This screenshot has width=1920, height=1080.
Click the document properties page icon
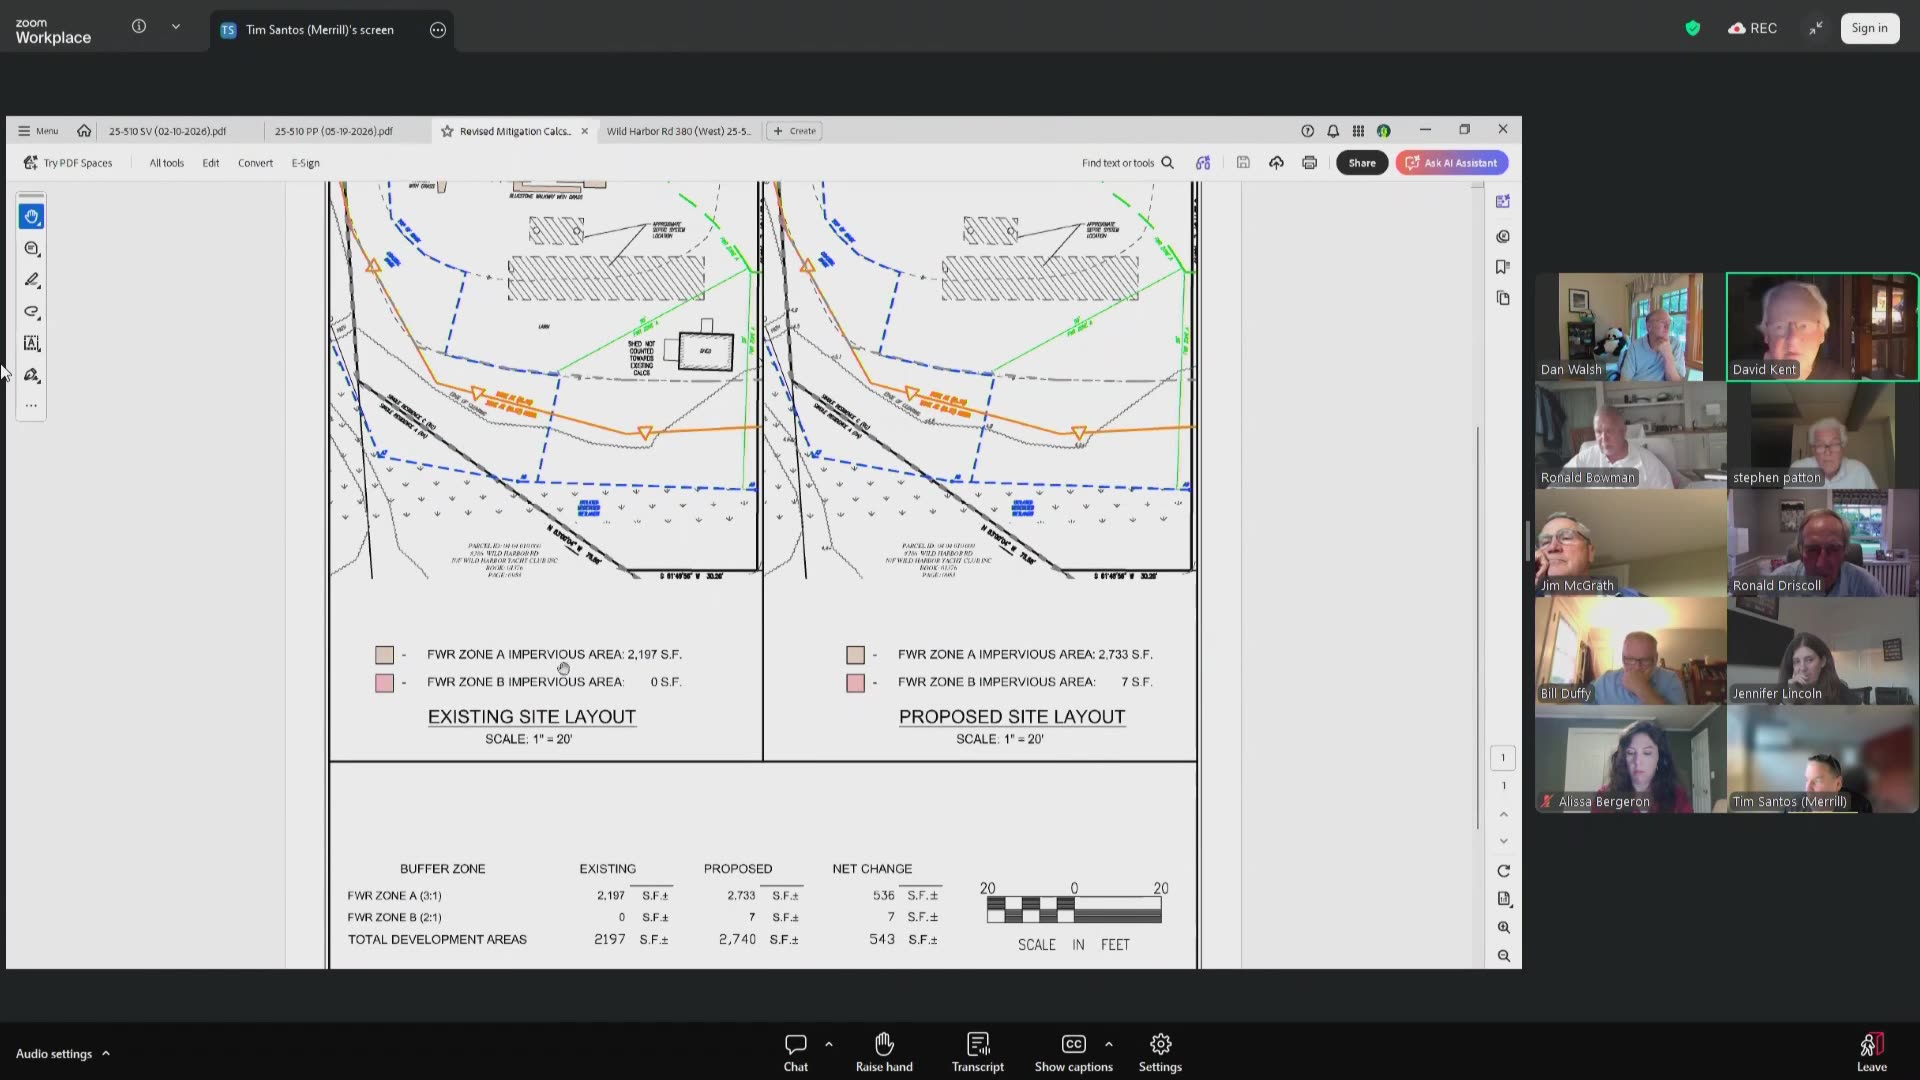(1503, 899)
